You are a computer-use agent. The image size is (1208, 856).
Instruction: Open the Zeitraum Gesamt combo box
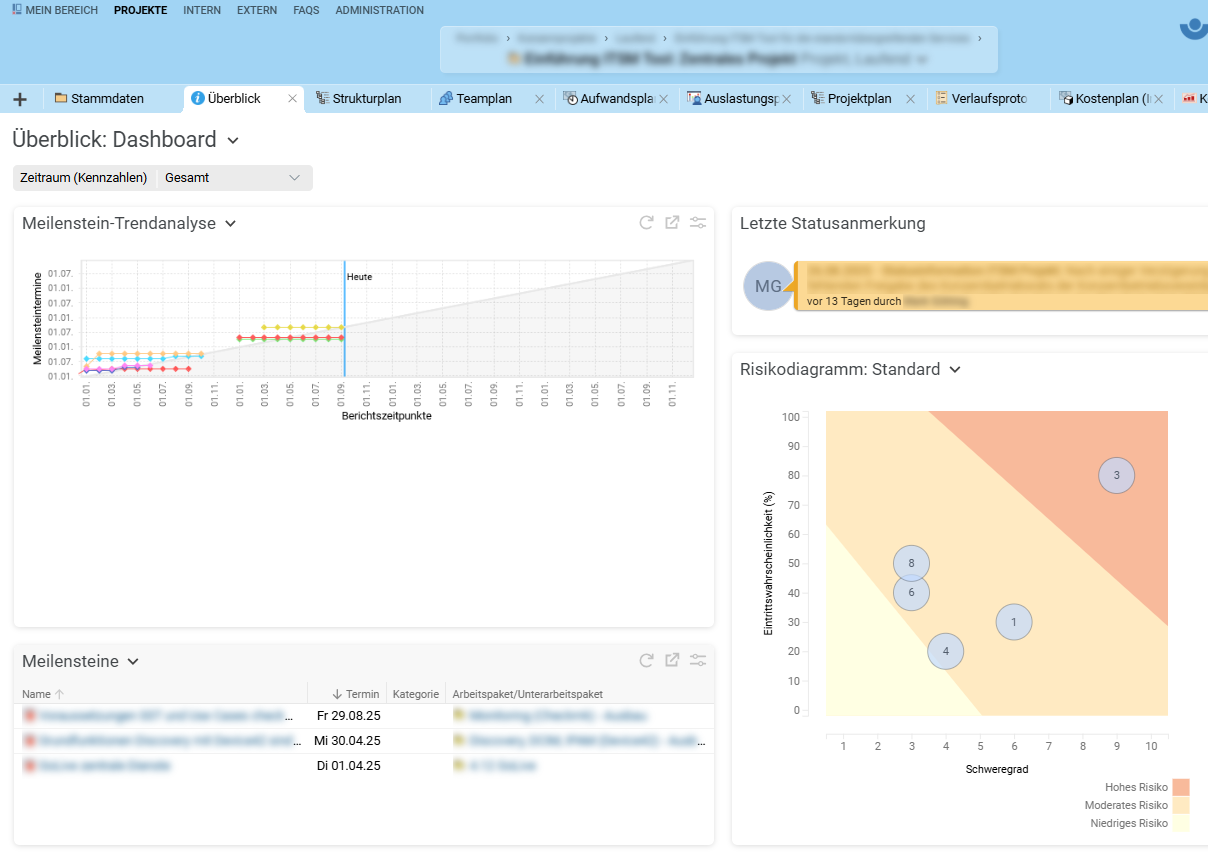click(235, 178)
